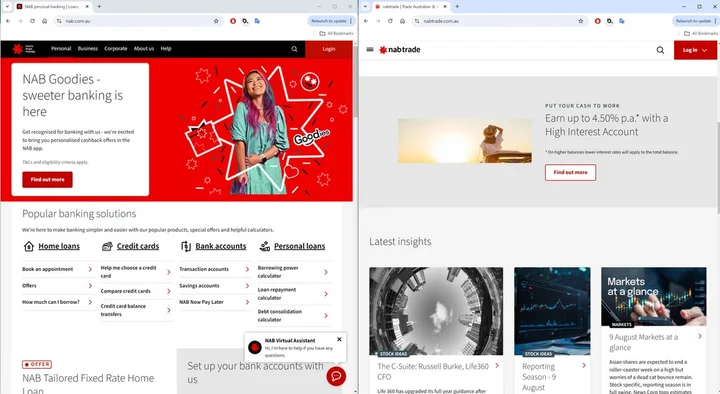
Task: Select the NAB personal banking browser tab
Action: coord(52,6)
